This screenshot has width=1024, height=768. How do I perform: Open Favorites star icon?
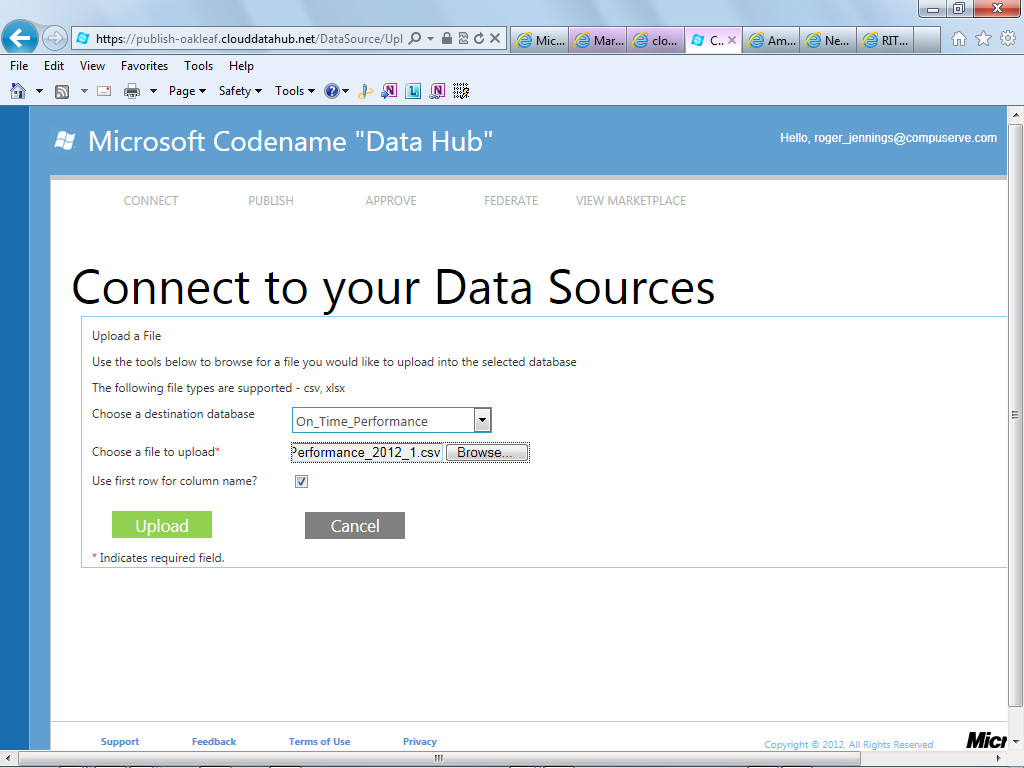(x=983, y=39)
